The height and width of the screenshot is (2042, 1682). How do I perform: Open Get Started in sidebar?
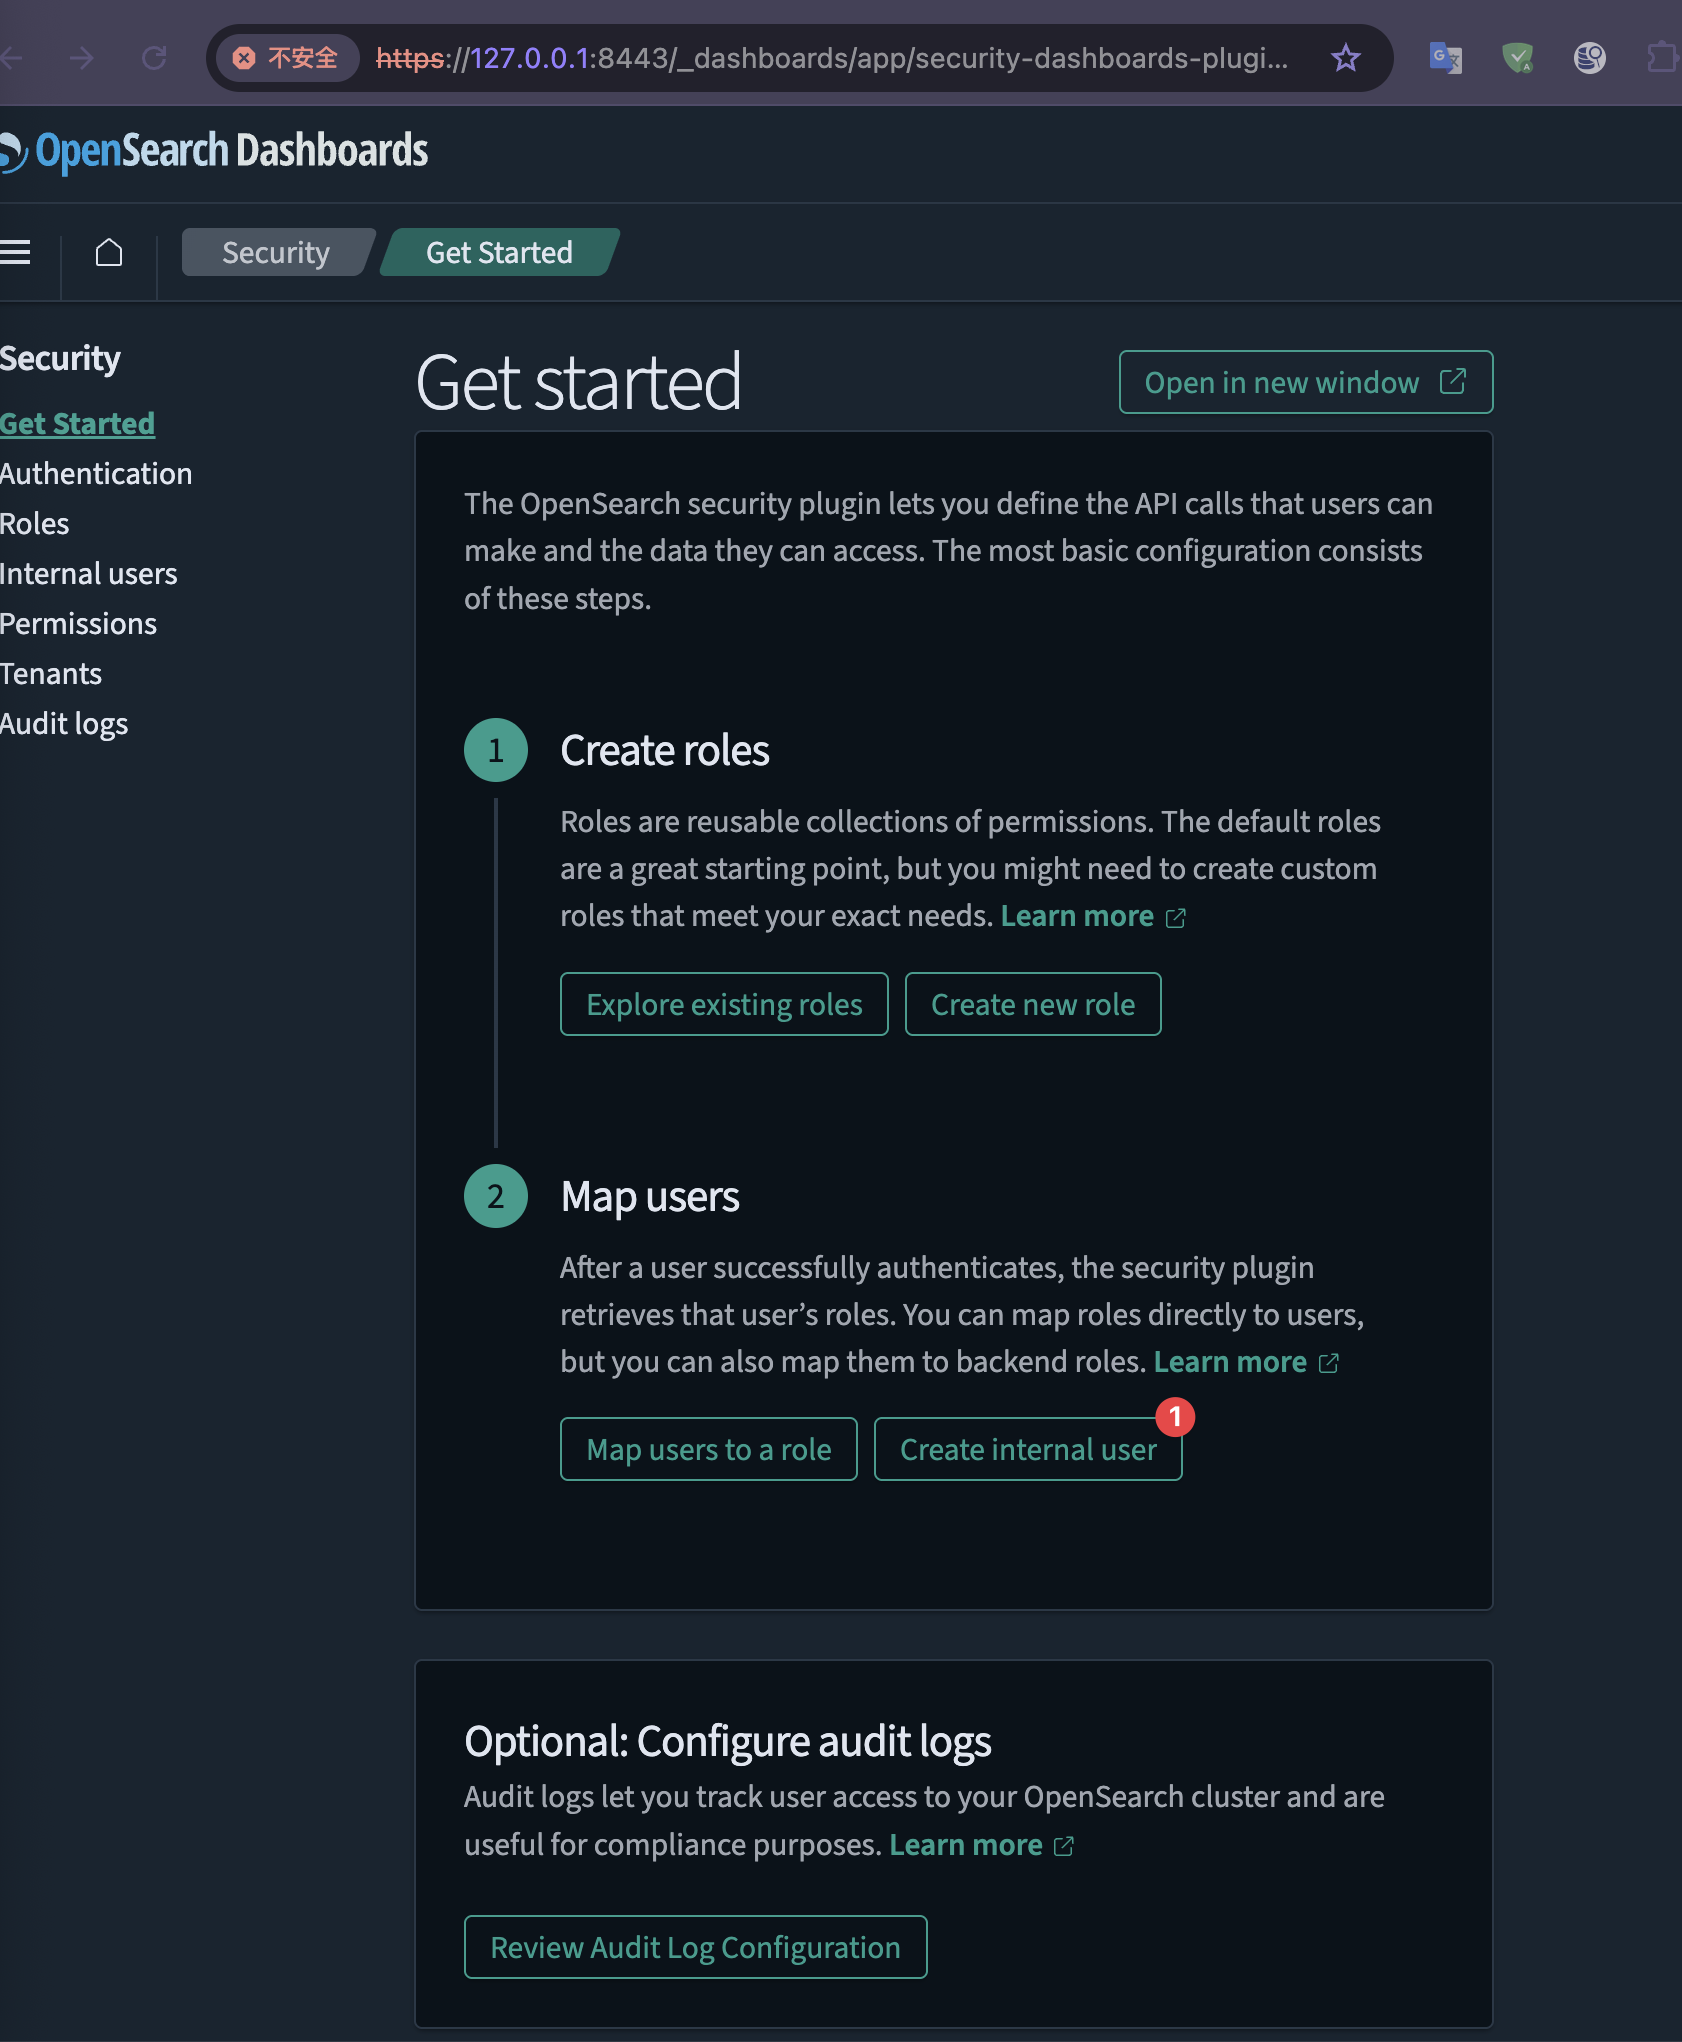coord(77,423)
